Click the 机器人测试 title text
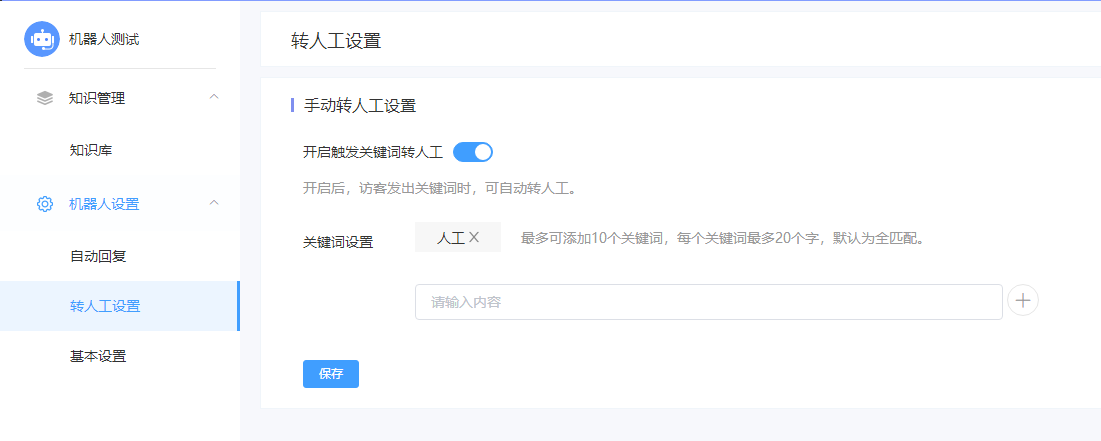Viewport: 1101px width, 441px height. coord(104,39)
